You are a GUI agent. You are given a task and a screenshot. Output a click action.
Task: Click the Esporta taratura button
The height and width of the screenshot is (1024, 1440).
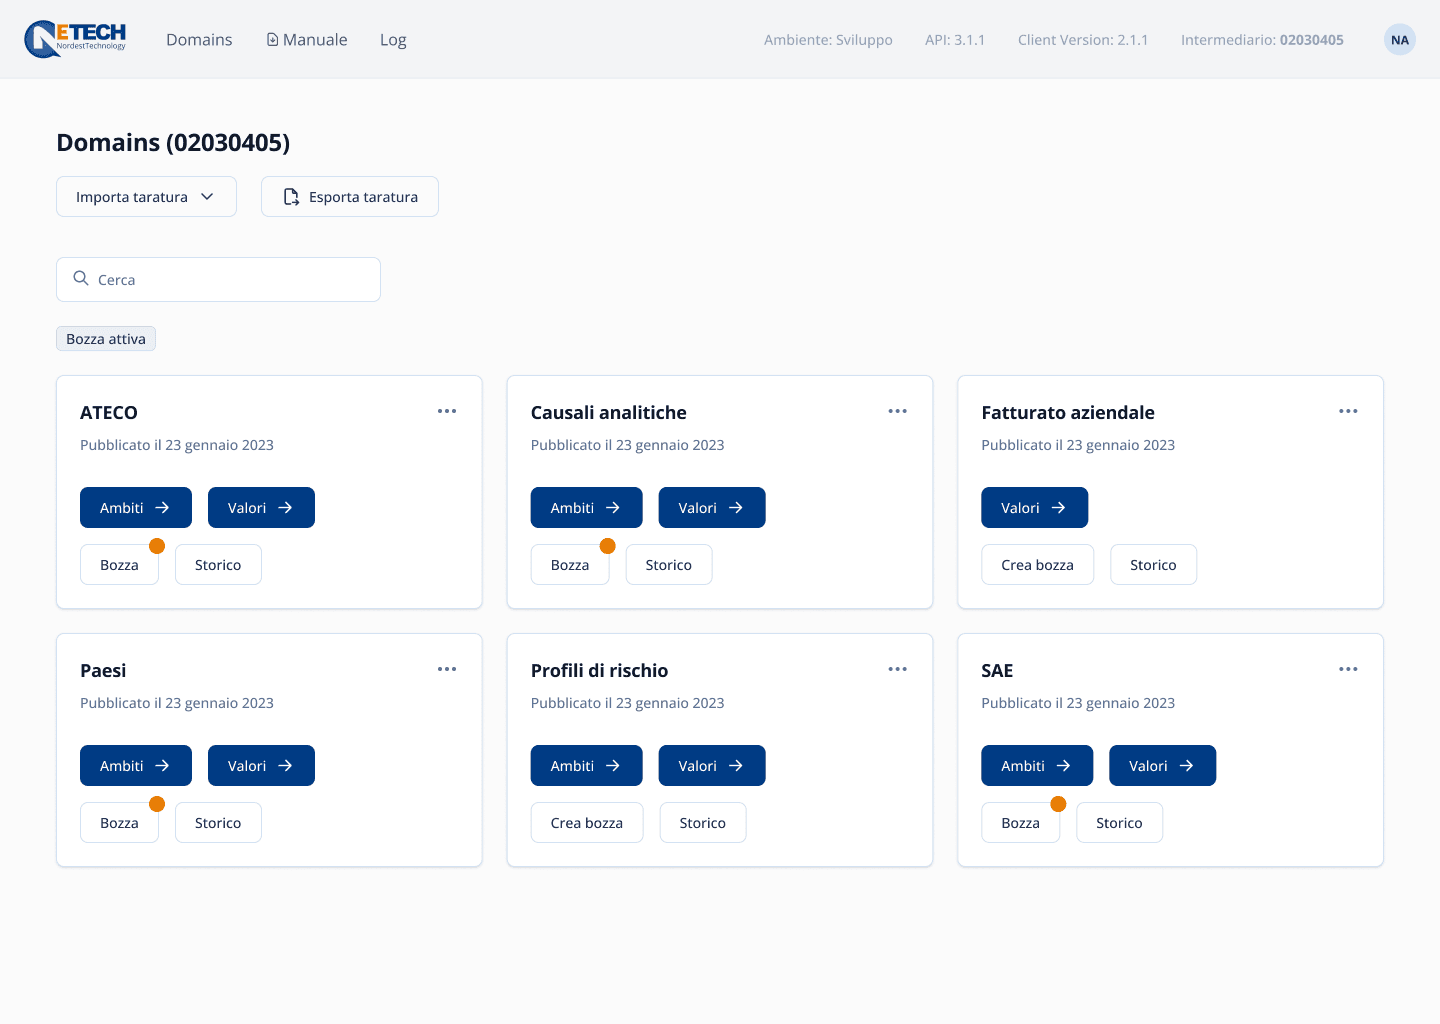350,197
